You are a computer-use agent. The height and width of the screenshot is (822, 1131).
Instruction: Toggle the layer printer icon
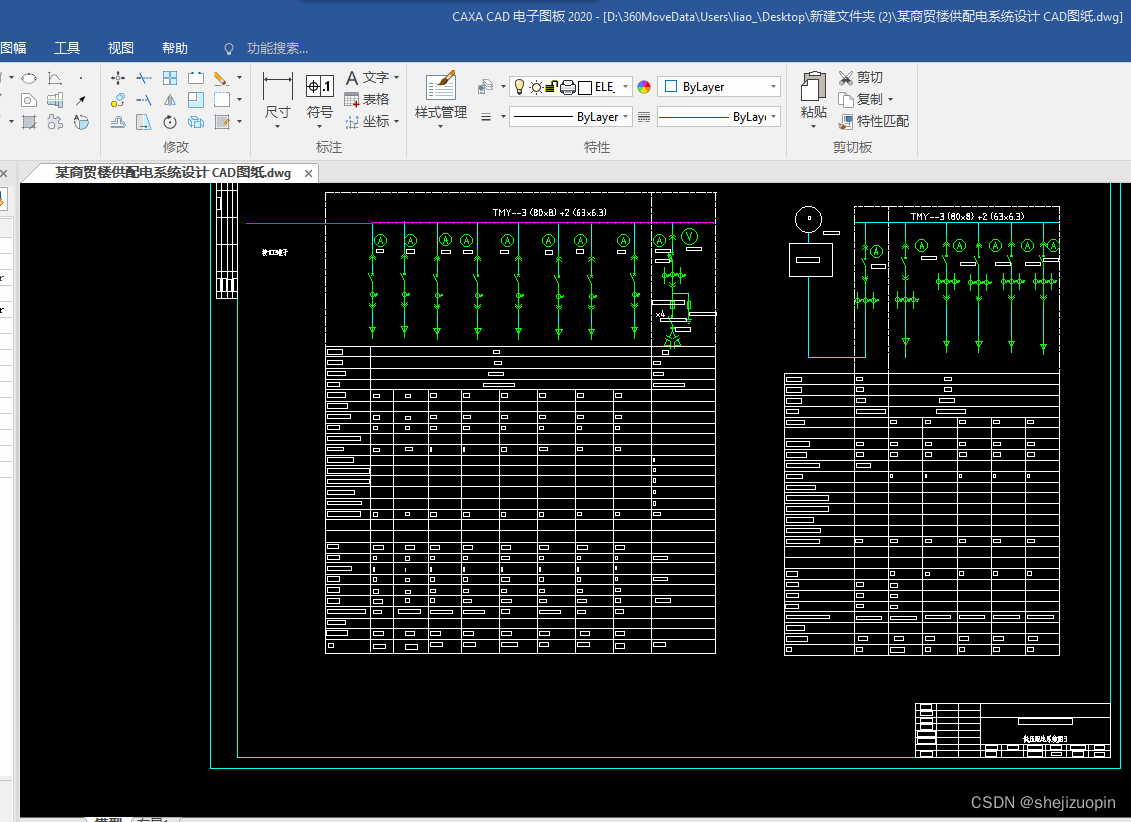coord(568,87)
